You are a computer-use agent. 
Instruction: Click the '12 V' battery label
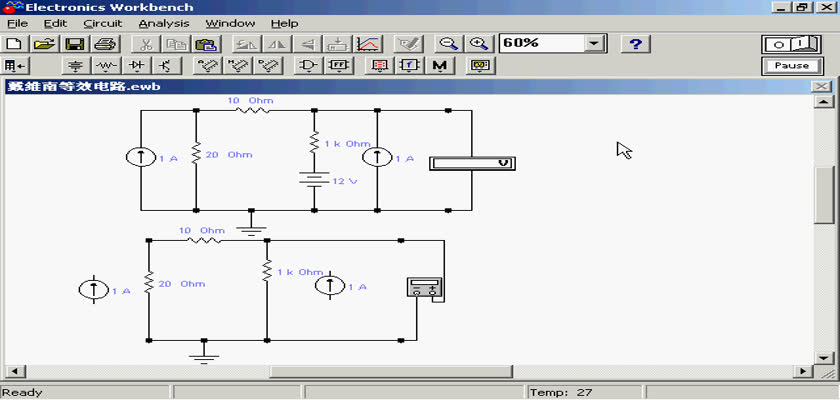344,181
